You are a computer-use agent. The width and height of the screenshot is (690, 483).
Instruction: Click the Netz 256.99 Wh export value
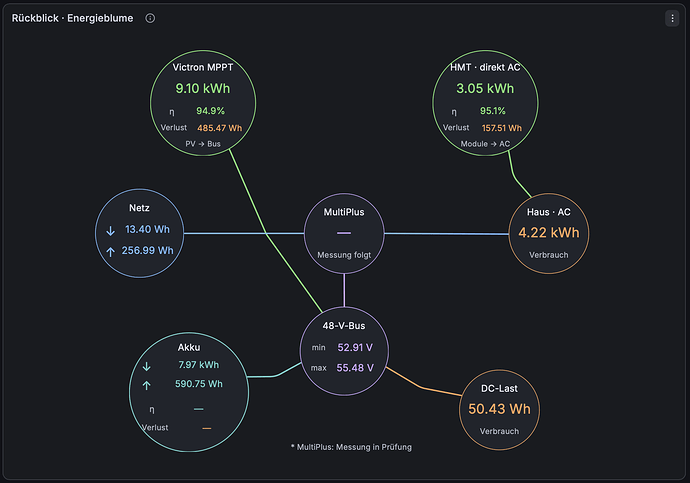click(147, 250)
